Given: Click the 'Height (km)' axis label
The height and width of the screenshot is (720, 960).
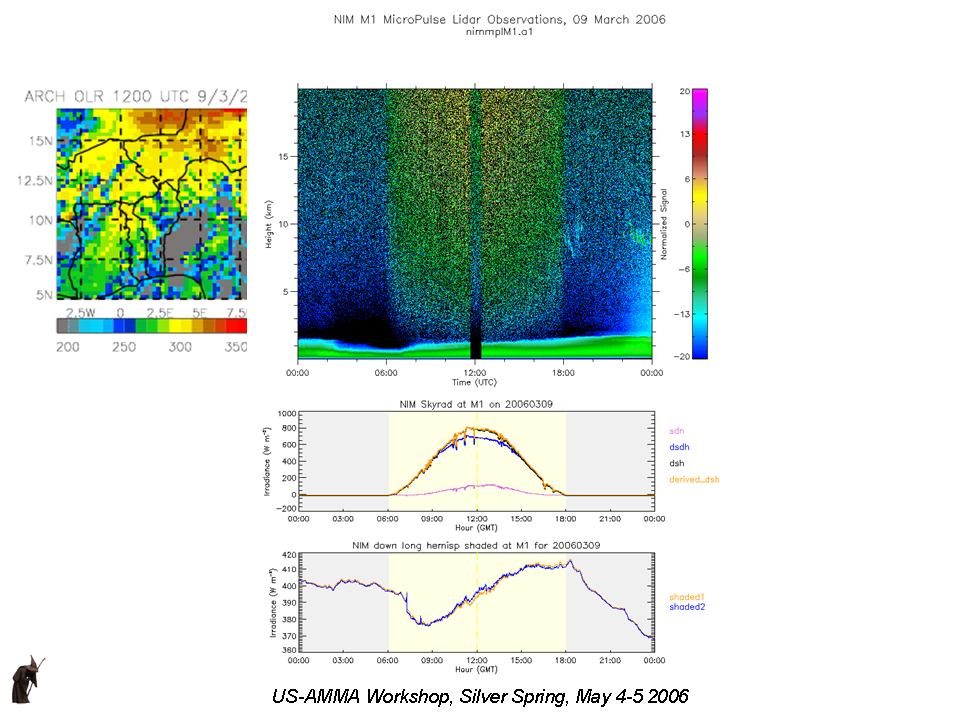Looking at the screenshot, I should 269,224.
